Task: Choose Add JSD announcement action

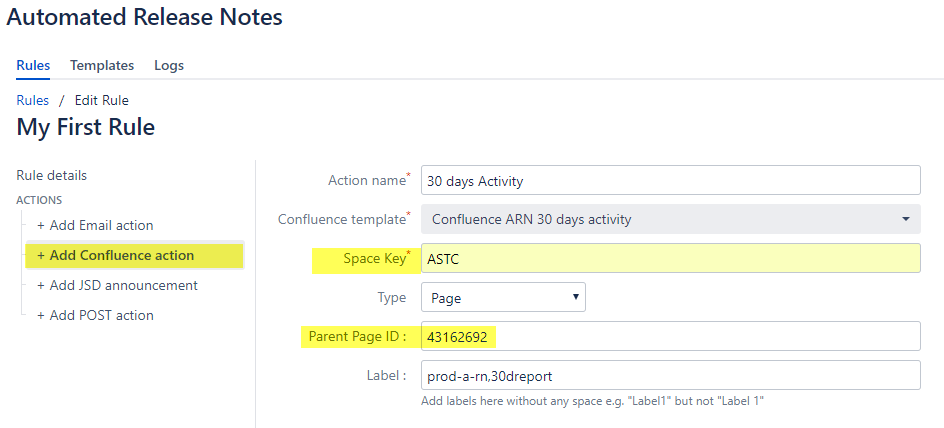Action: tap(123, 285)
